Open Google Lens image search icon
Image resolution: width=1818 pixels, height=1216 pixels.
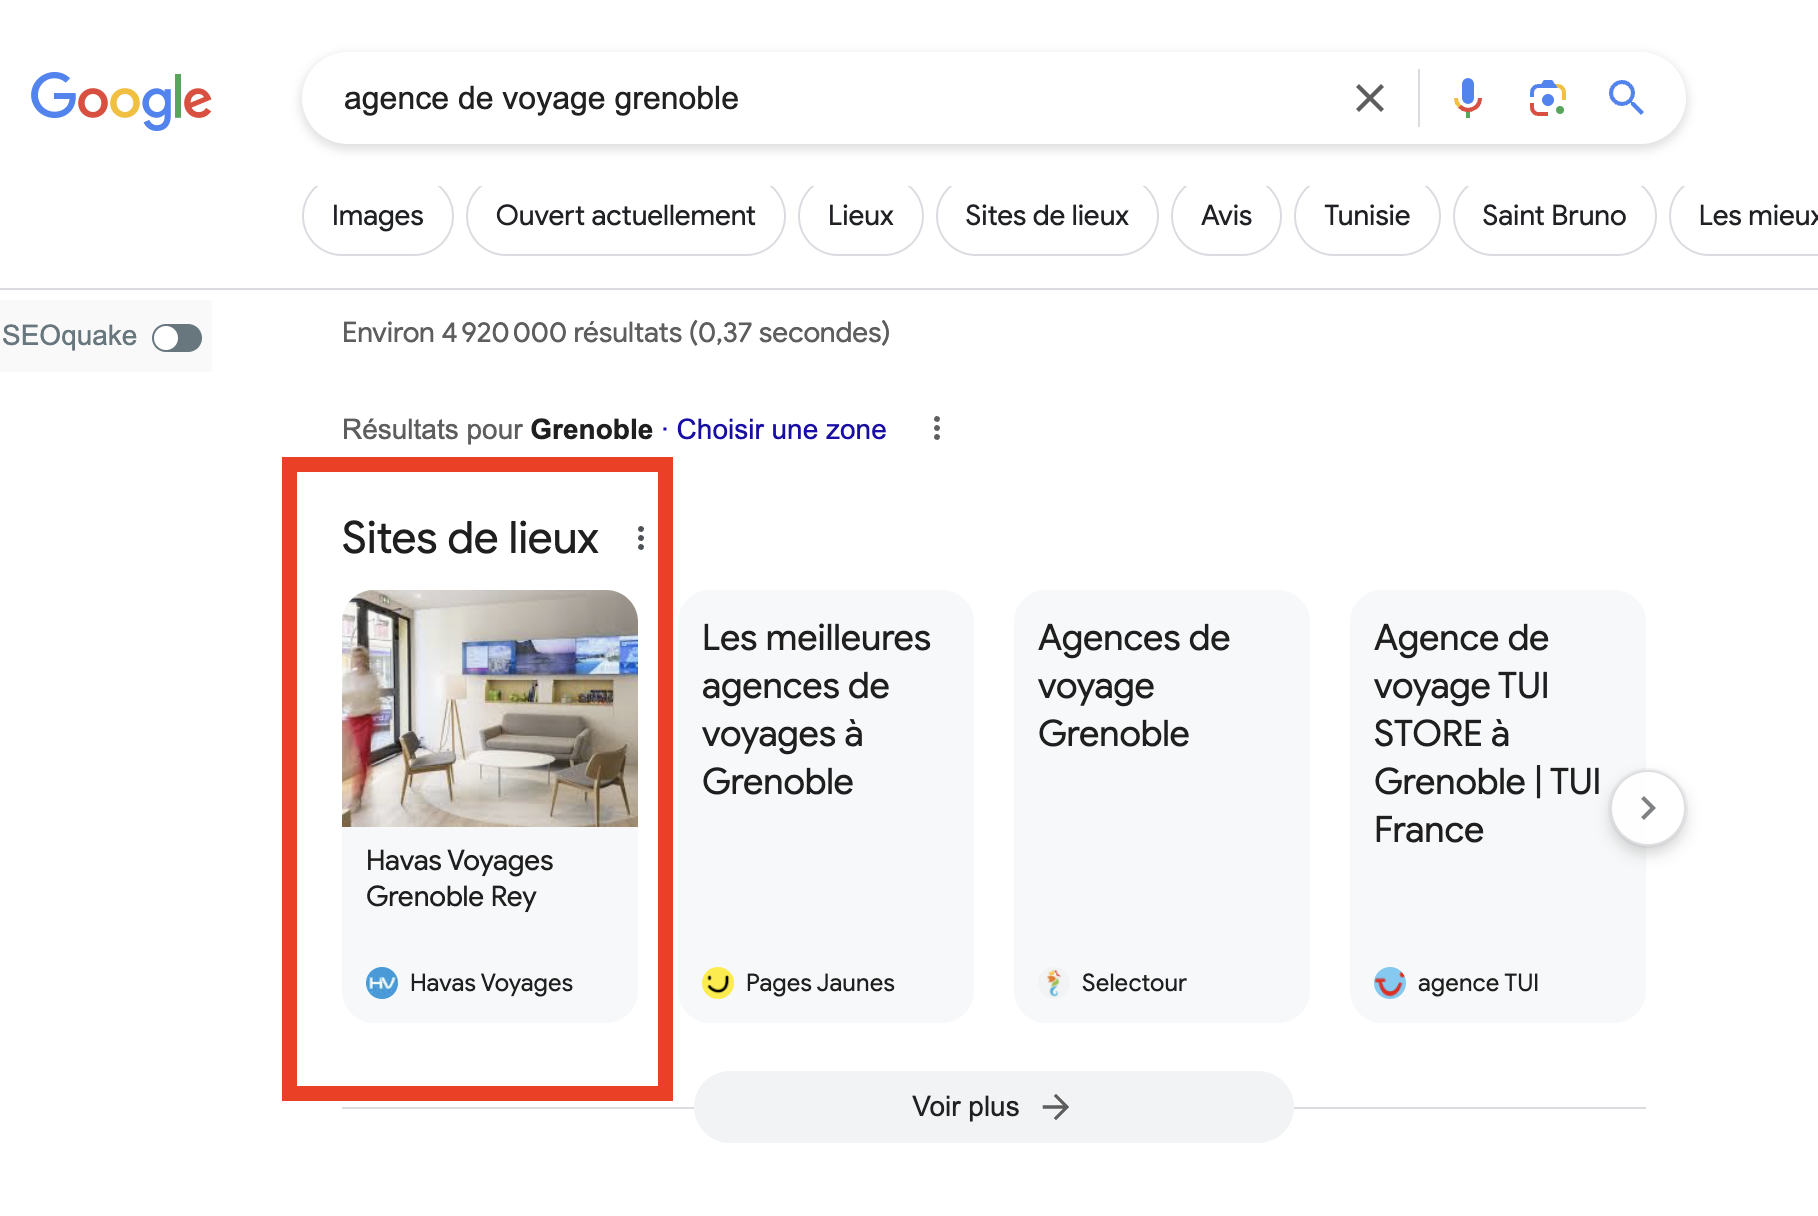coord(1547,98)
